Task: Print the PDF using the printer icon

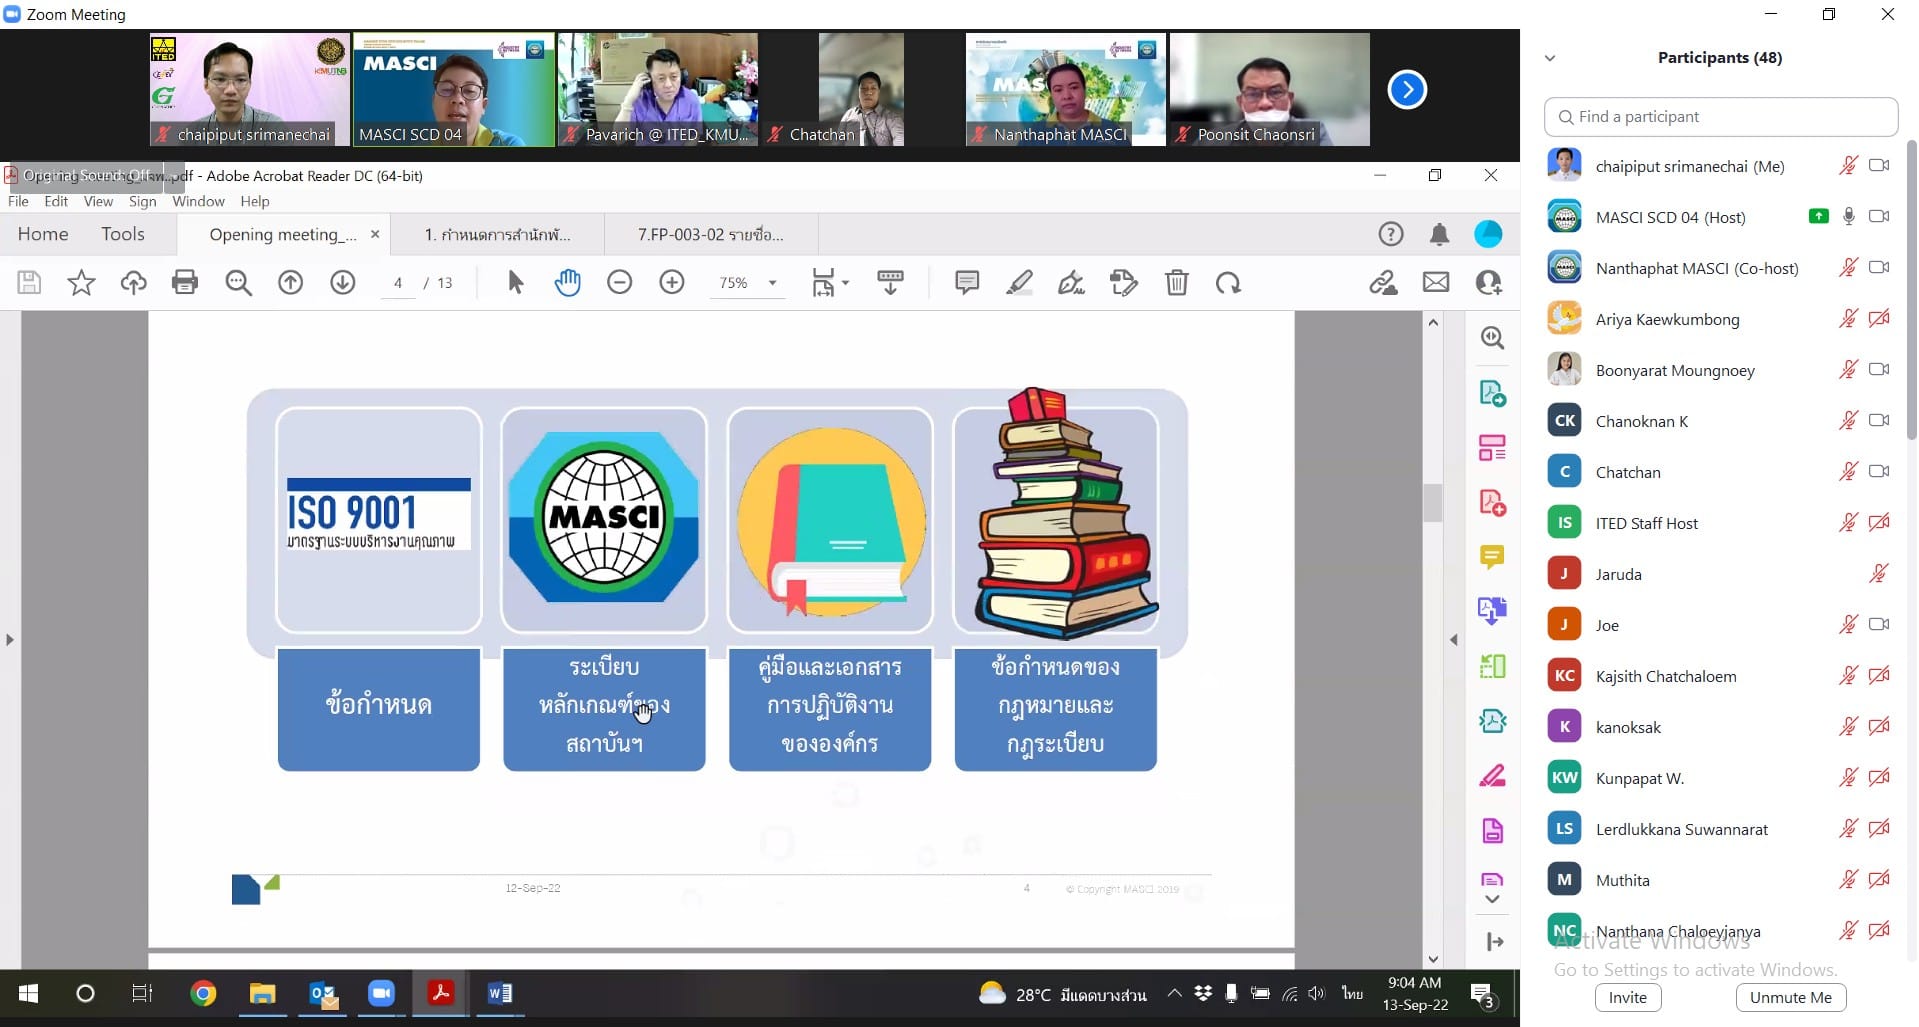Action: tap(185, 283)
